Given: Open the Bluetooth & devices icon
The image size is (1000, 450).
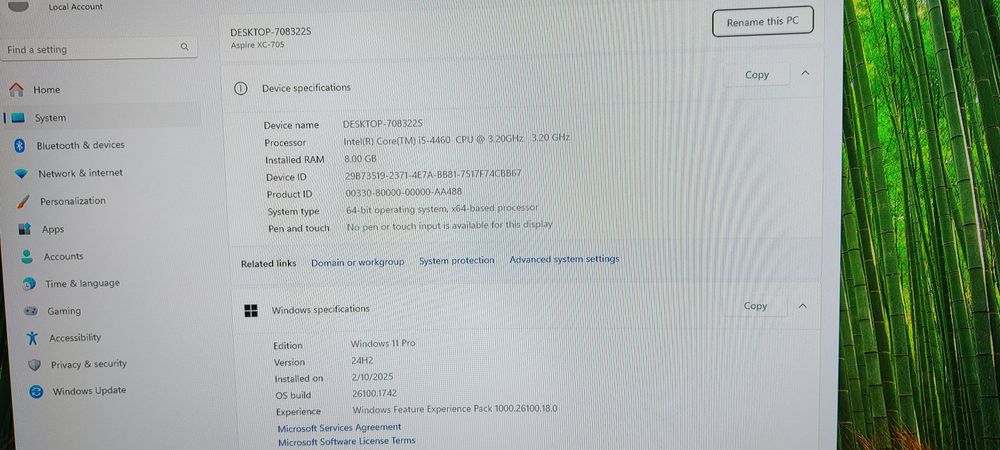Looking at the screenshot, I should [x=19, y=145].
